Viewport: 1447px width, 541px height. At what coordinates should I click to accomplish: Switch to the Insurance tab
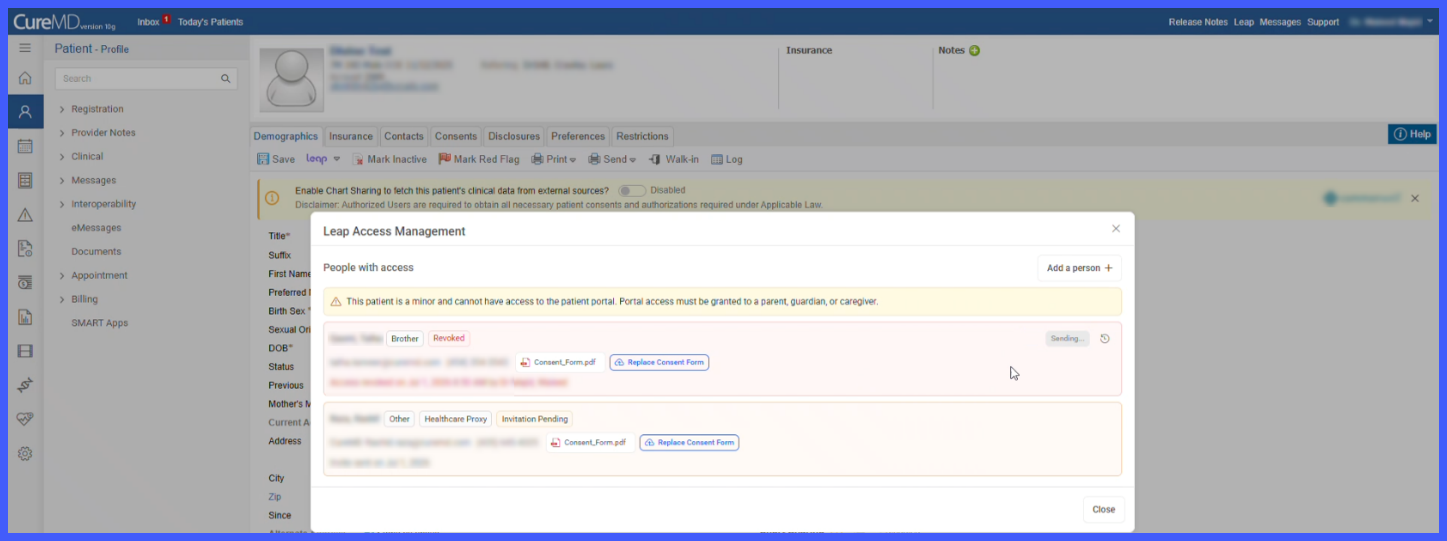(x=351, y=136)
